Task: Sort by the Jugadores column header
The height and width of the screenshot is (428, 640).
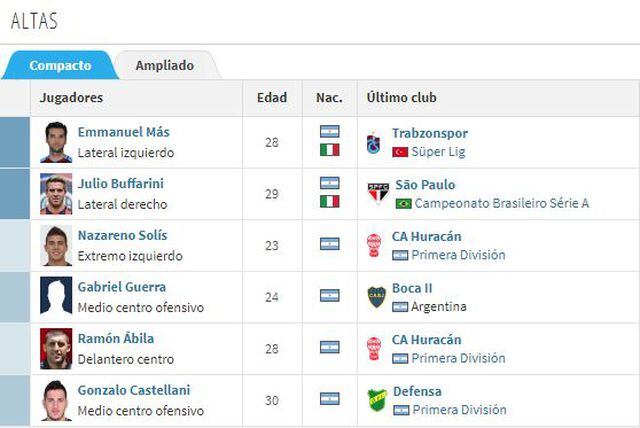Action: point(71,98)
